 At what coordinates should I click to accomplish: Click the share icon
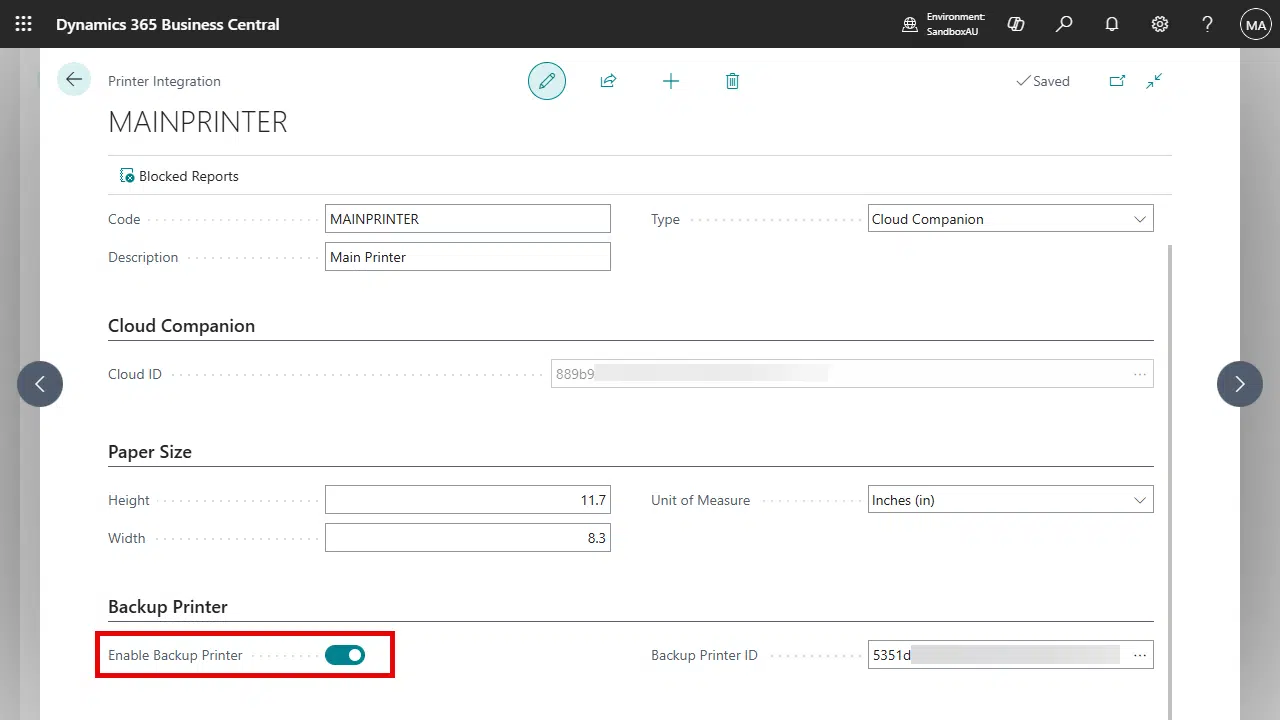pos(608,81)
